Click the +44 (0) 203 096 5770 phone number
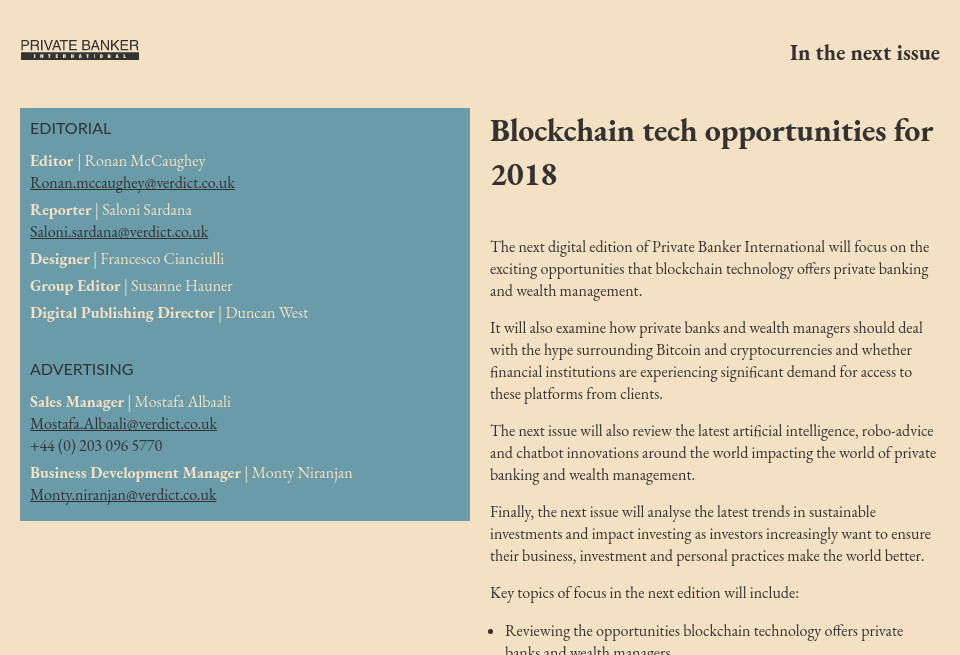The image size is (960, 655). pos(96,446)
